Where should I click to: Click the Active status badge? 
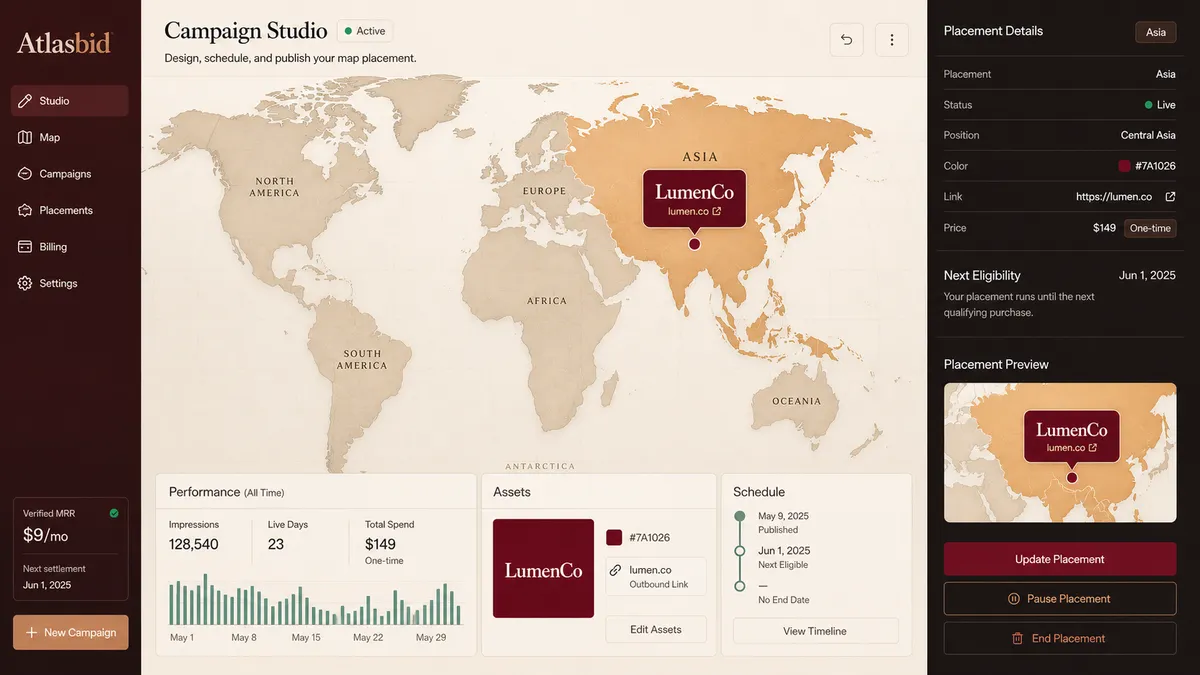pyautogui.click(x=365, y=31)
